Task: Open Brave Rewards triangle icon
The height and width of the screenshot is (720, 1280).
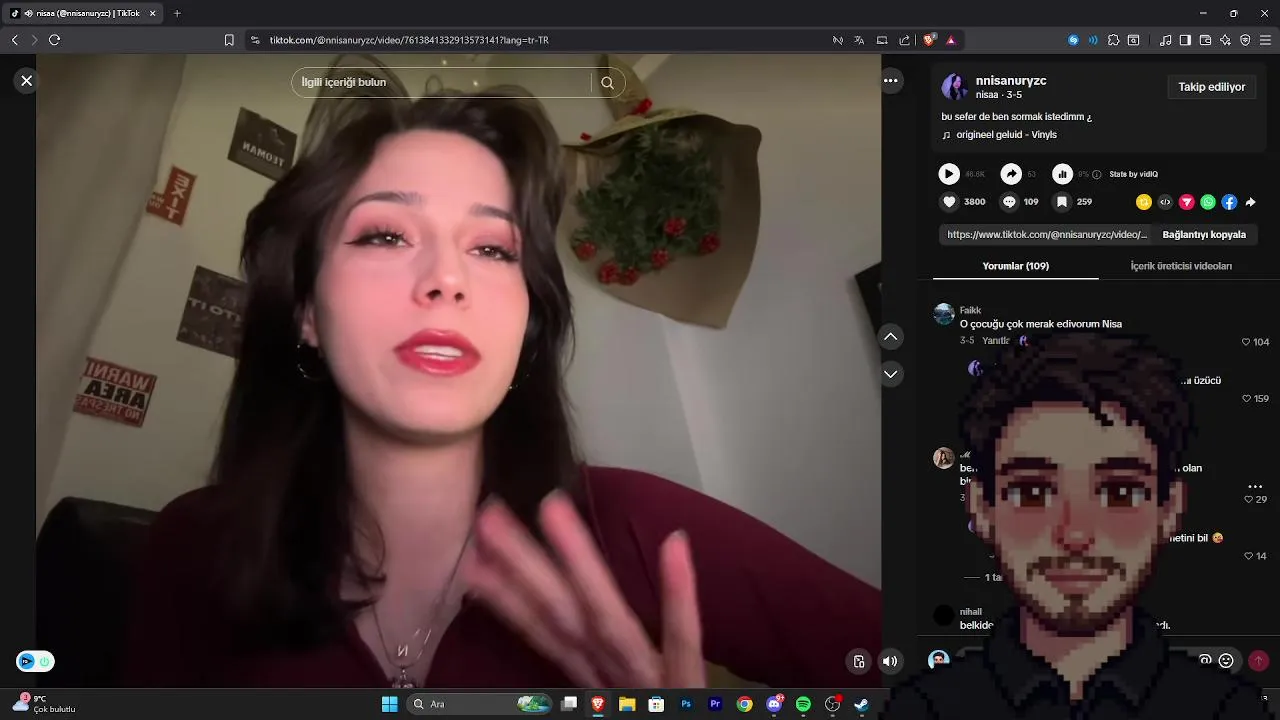Action: click(950, 40)
